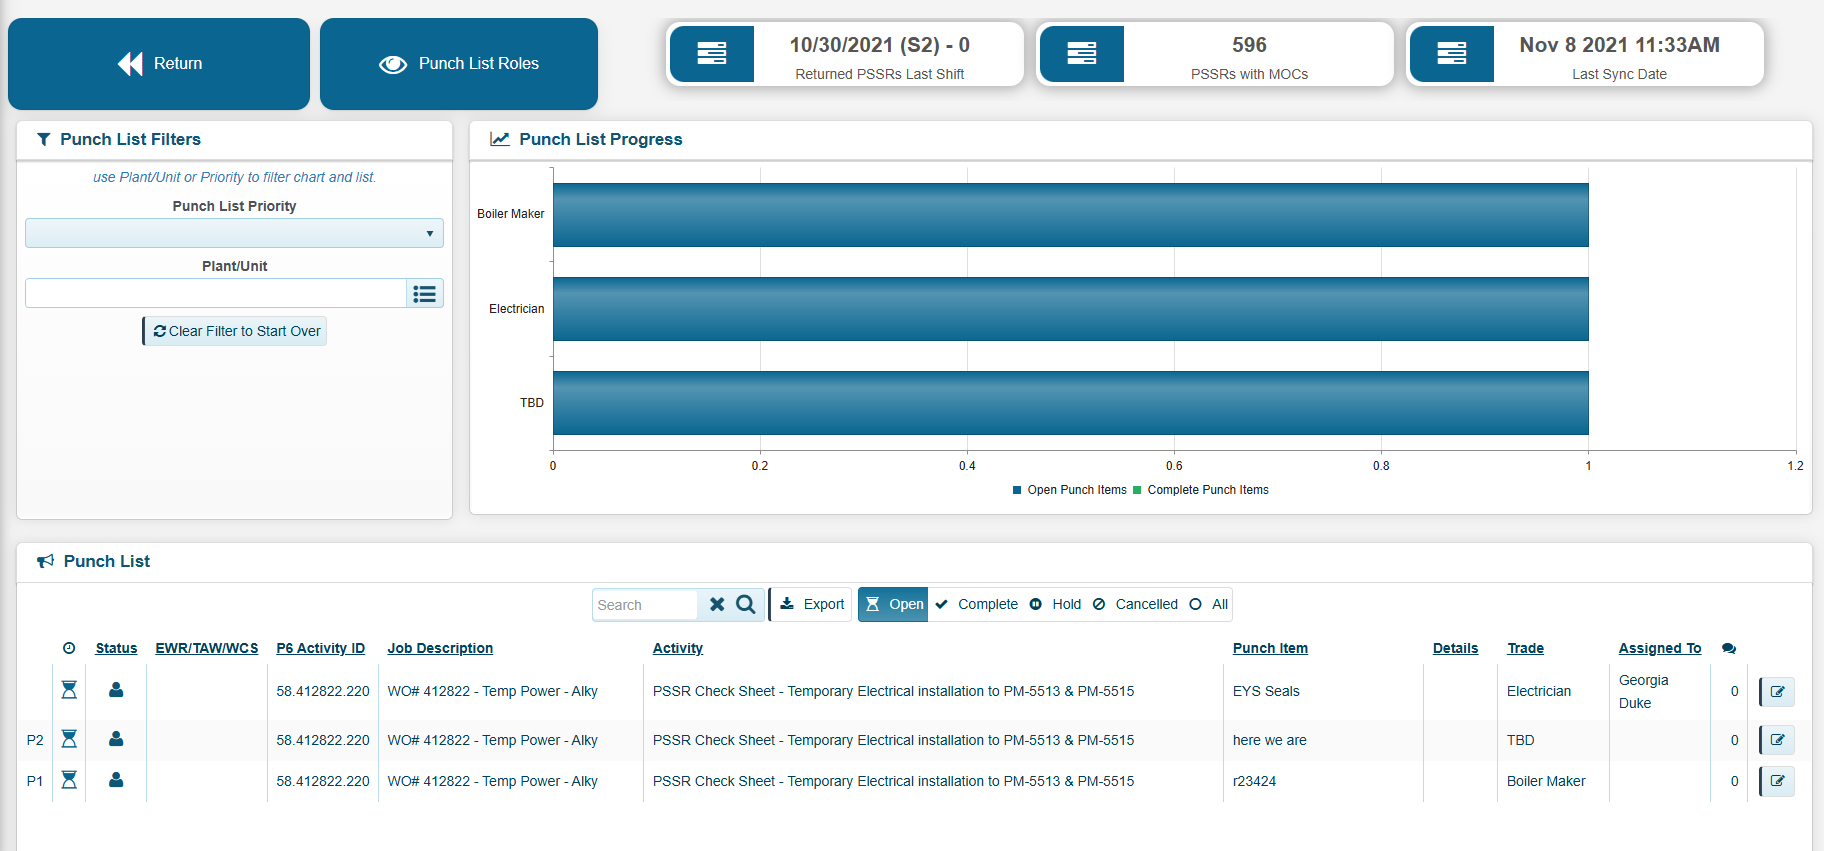Open Punch List Roles
The width and height of the screenshot is (1824, 851).
(459, 64)
